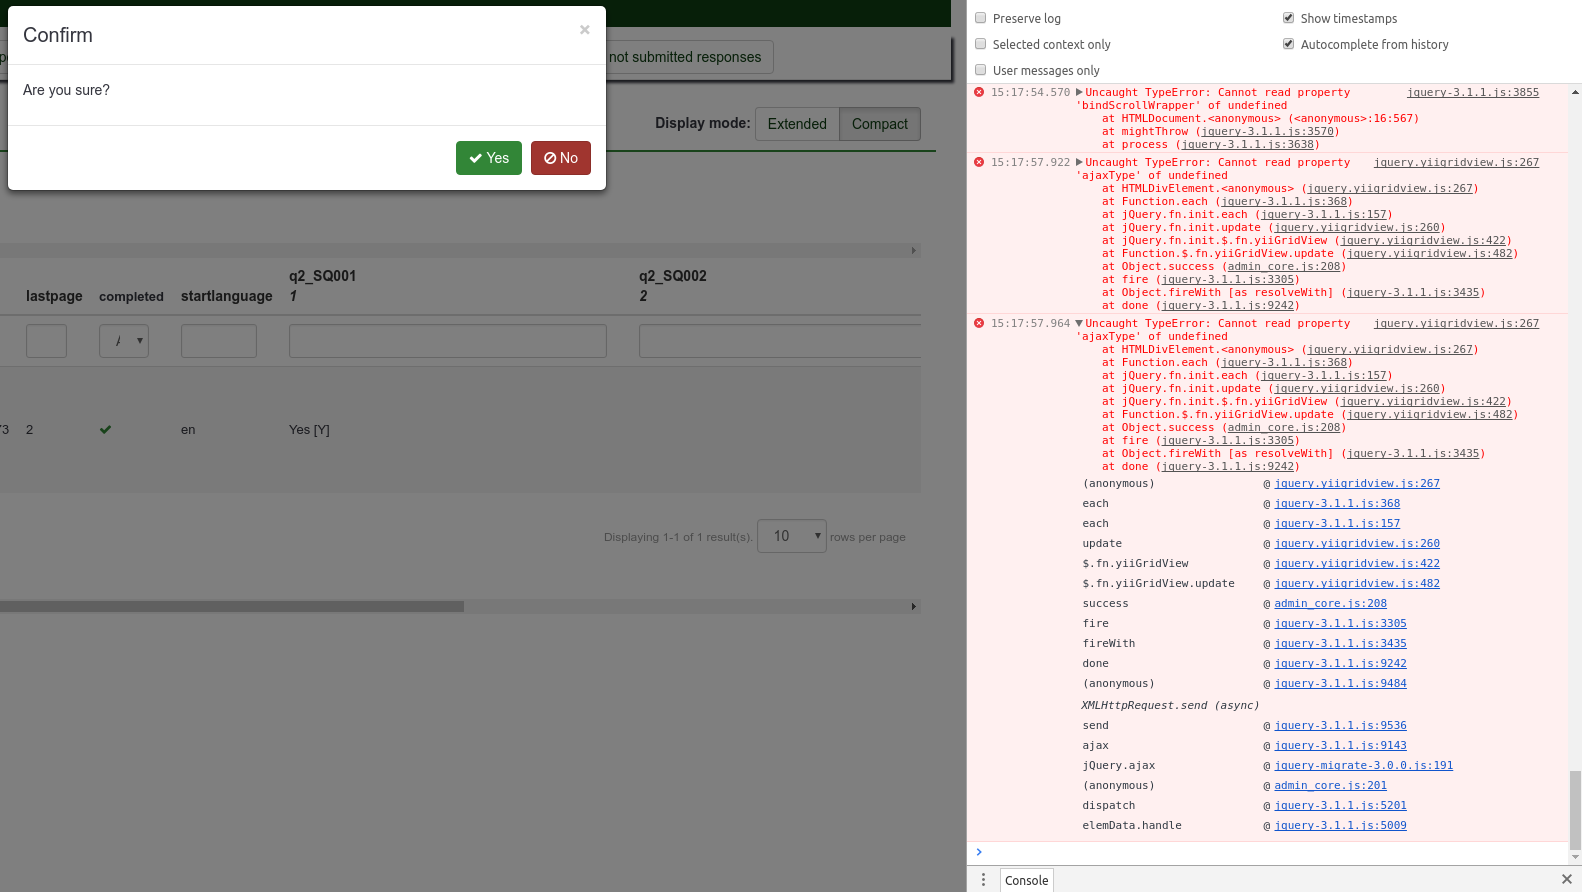Click the green Yes button
Viewport: 1582px width, 892px height.
tap(488, 158)
